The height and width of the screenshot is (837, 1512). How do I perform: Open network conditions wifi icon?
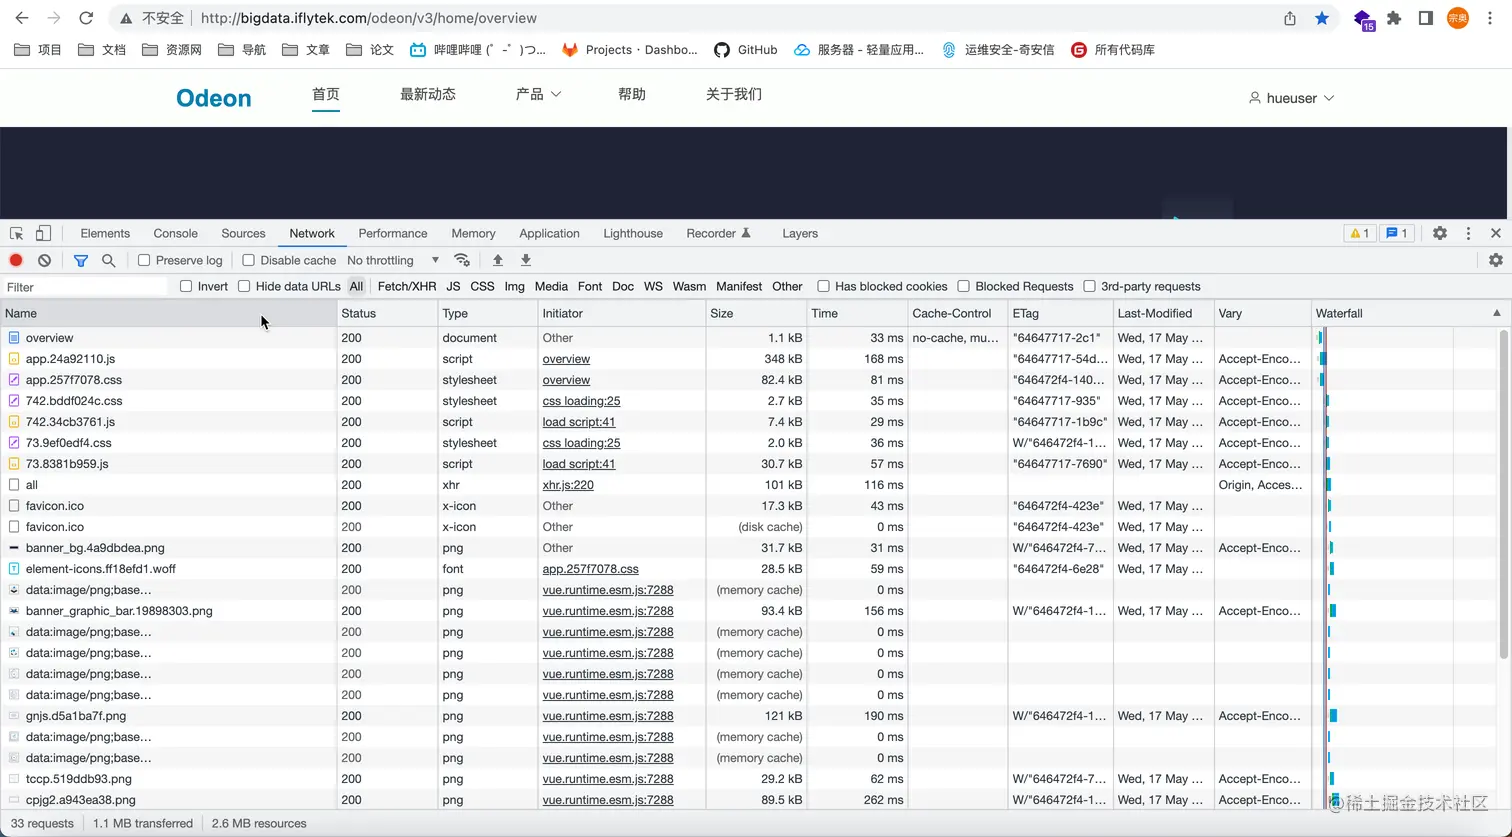461,260
